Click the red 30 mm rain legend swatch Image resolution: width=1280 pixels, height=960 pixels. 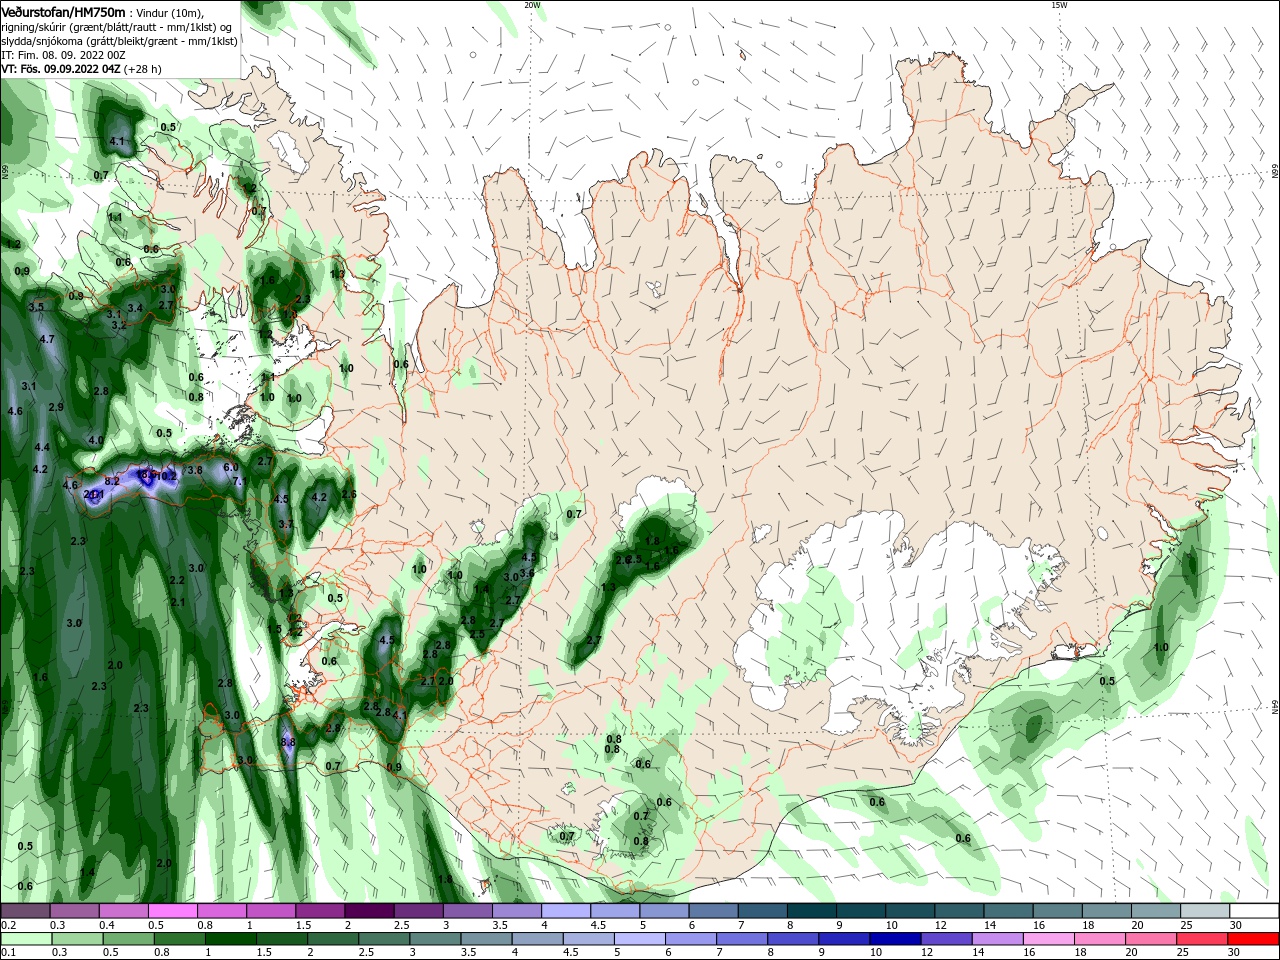[x=1255, y=939]
